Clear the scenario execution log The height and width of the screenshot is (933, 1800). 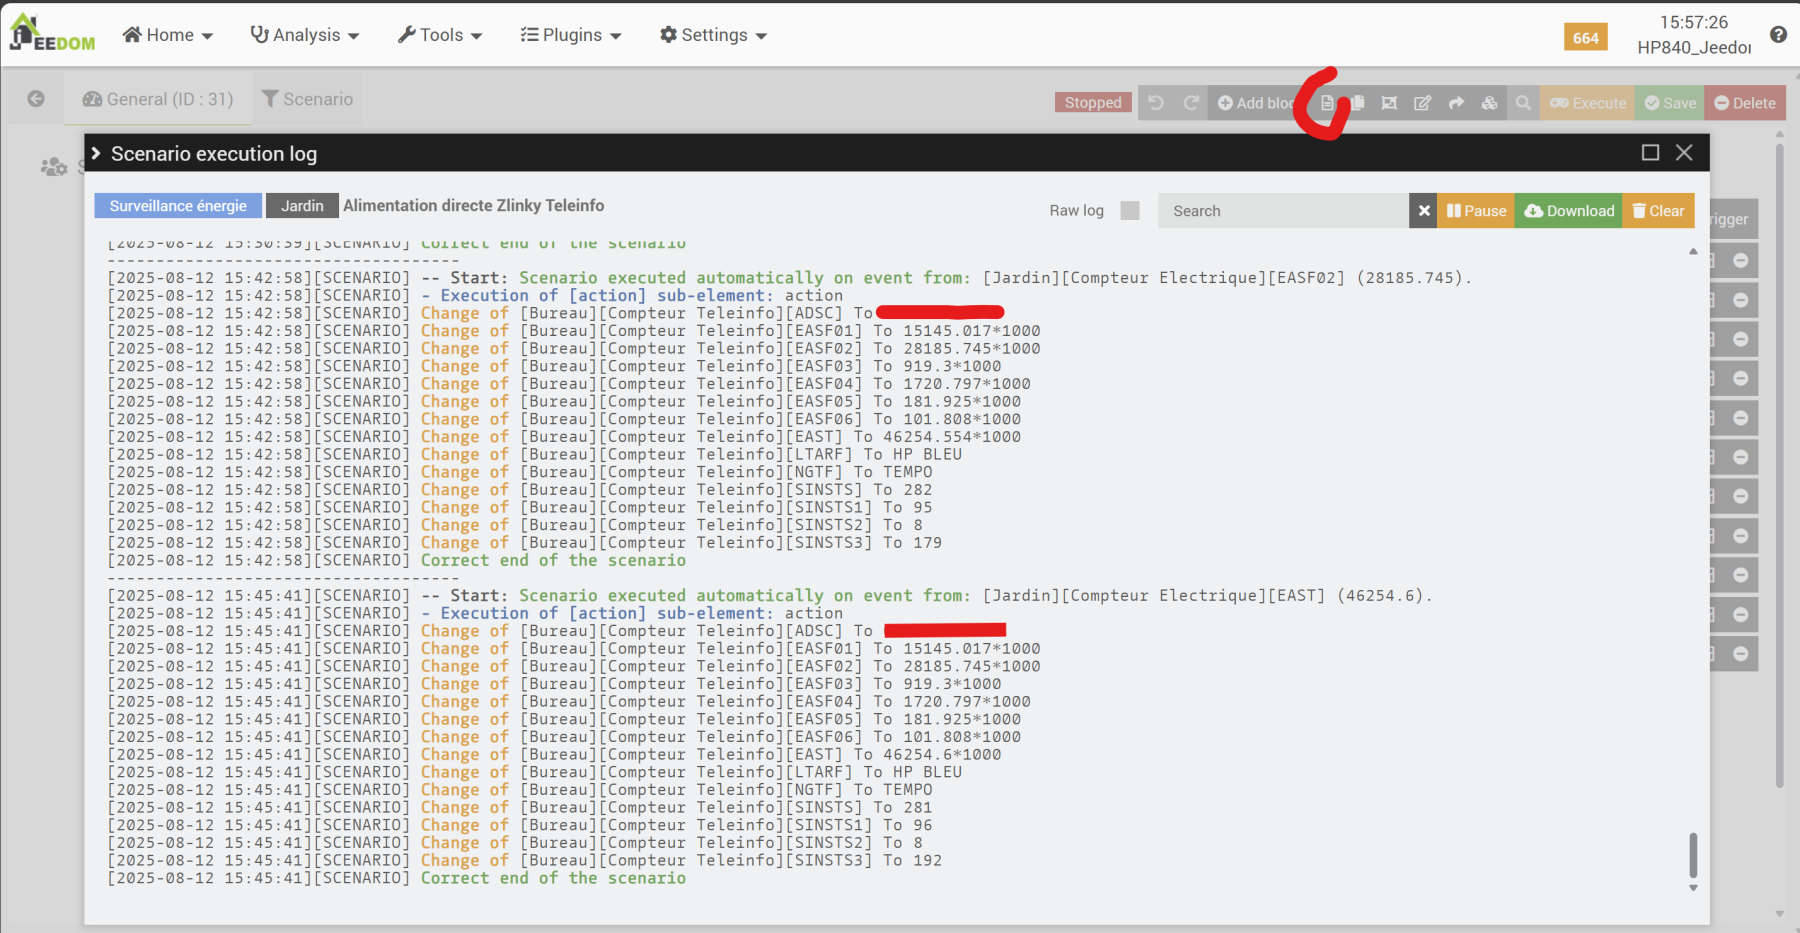pos(1658,211)
